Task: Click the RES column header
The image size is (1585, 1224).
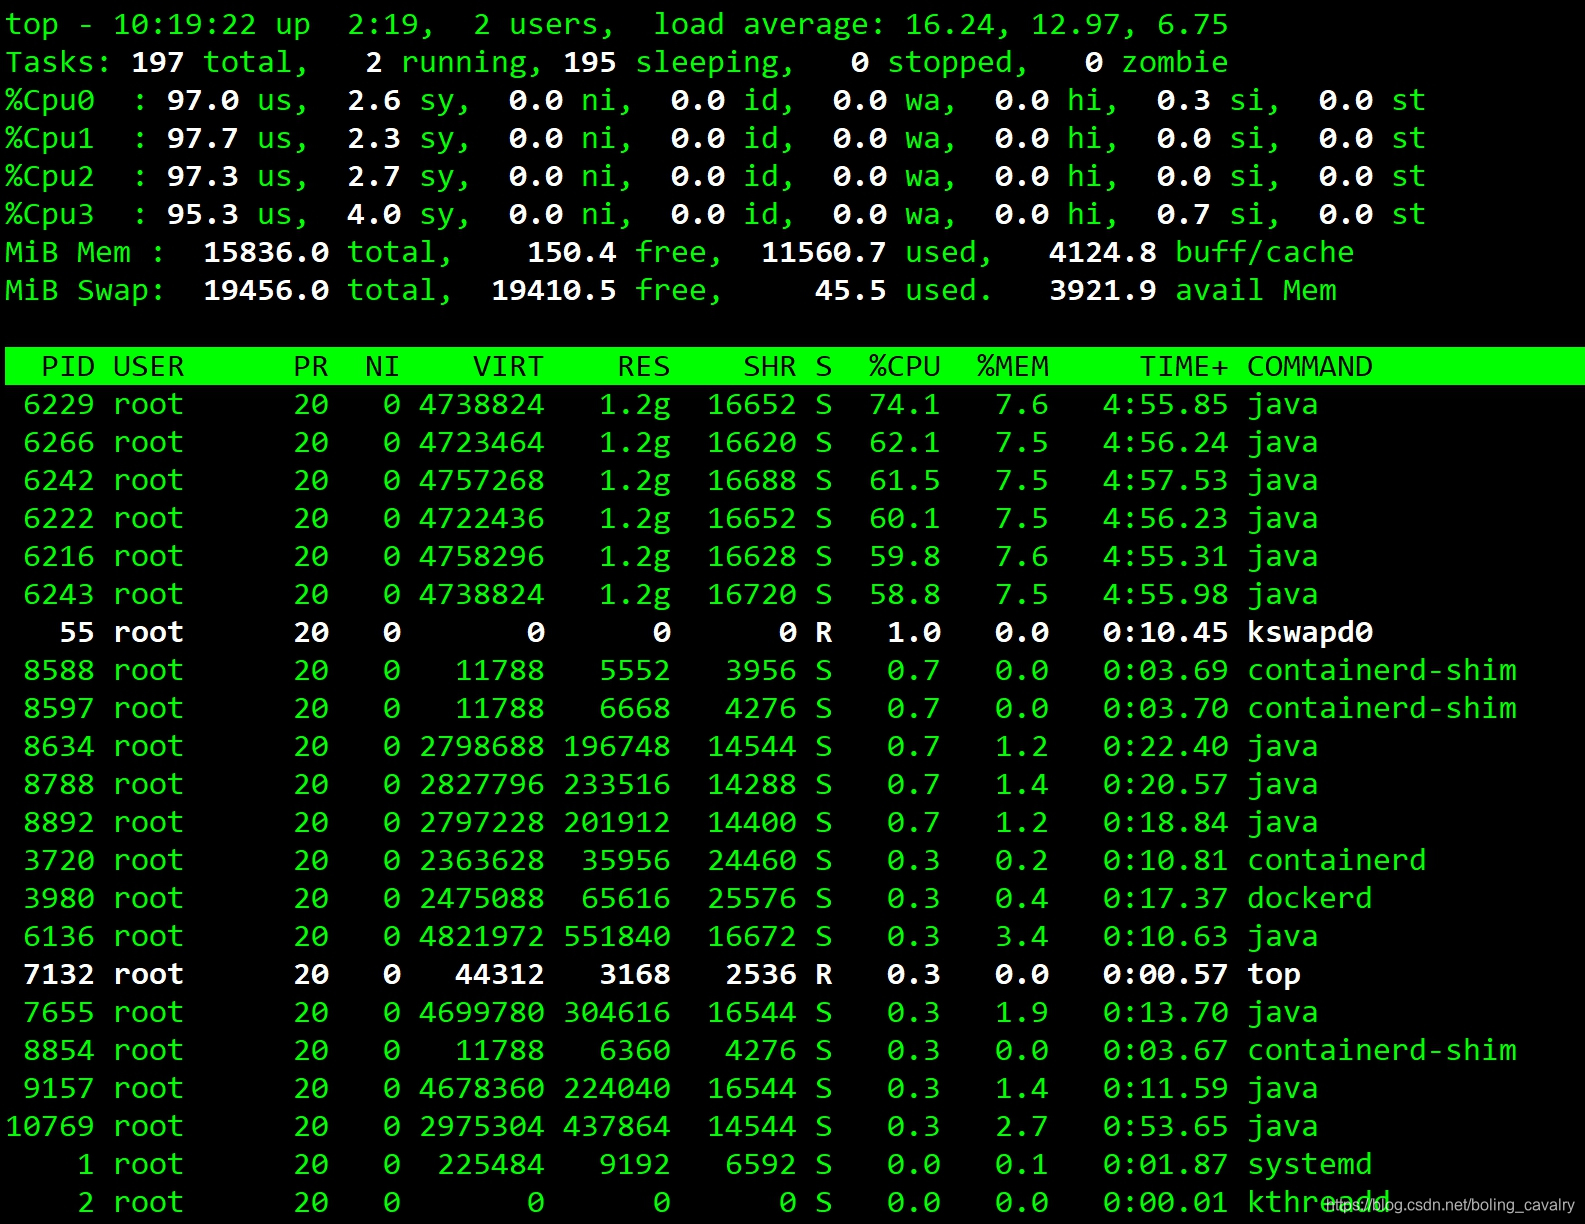Action: coord(644,367)
